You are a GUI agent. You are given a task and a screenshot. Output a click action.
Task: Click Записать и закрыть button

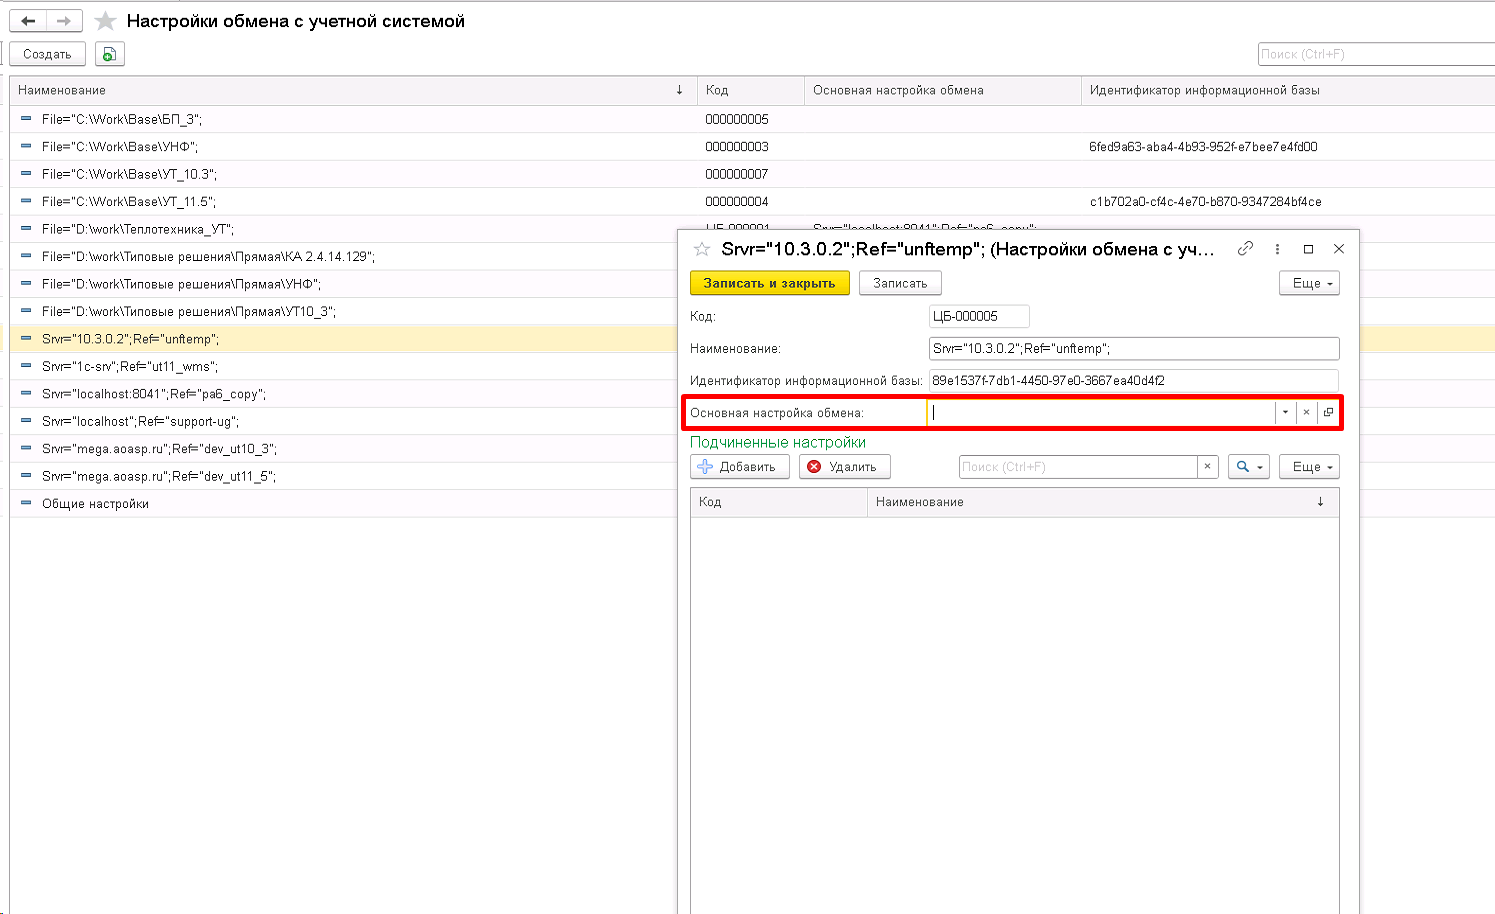(769, 283)
